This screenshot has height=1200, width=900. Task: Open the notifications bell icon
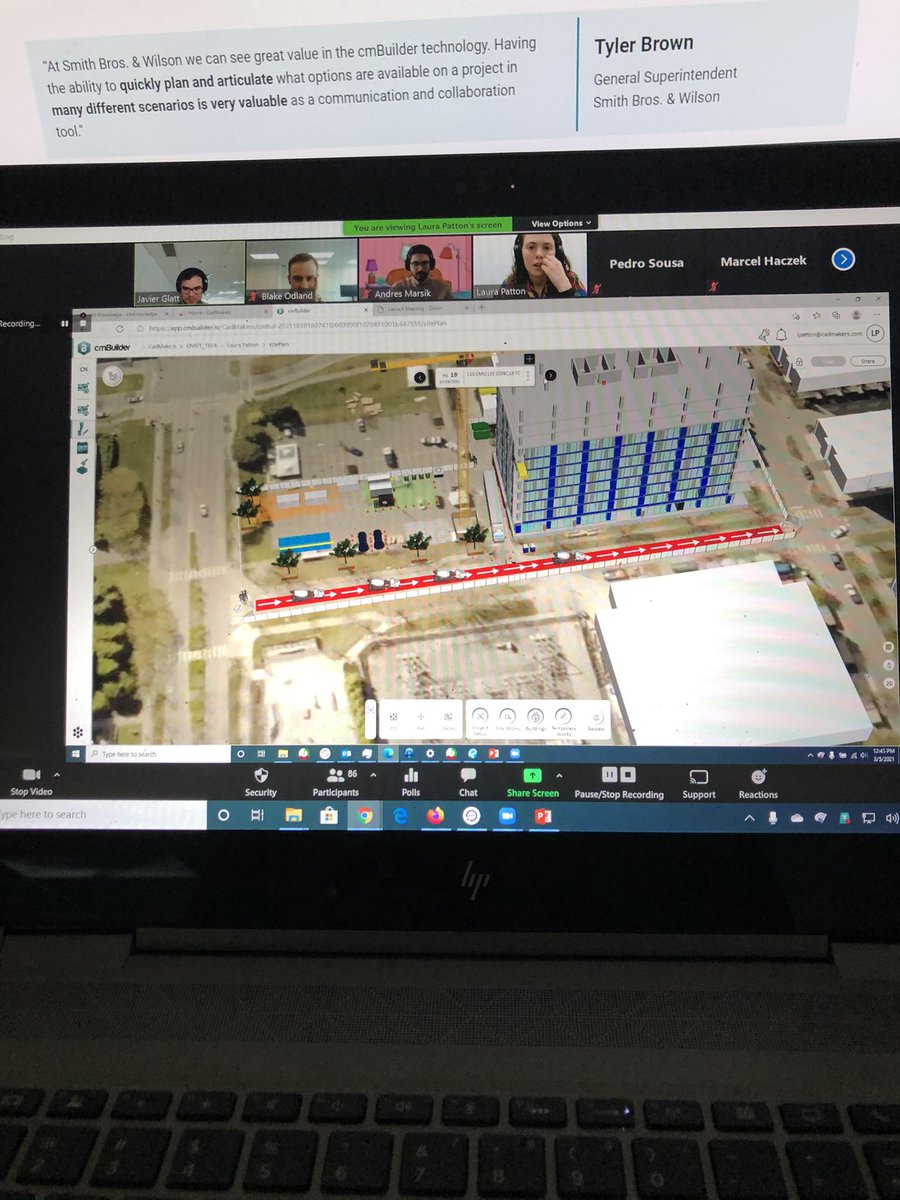click(x=780, y=336)
